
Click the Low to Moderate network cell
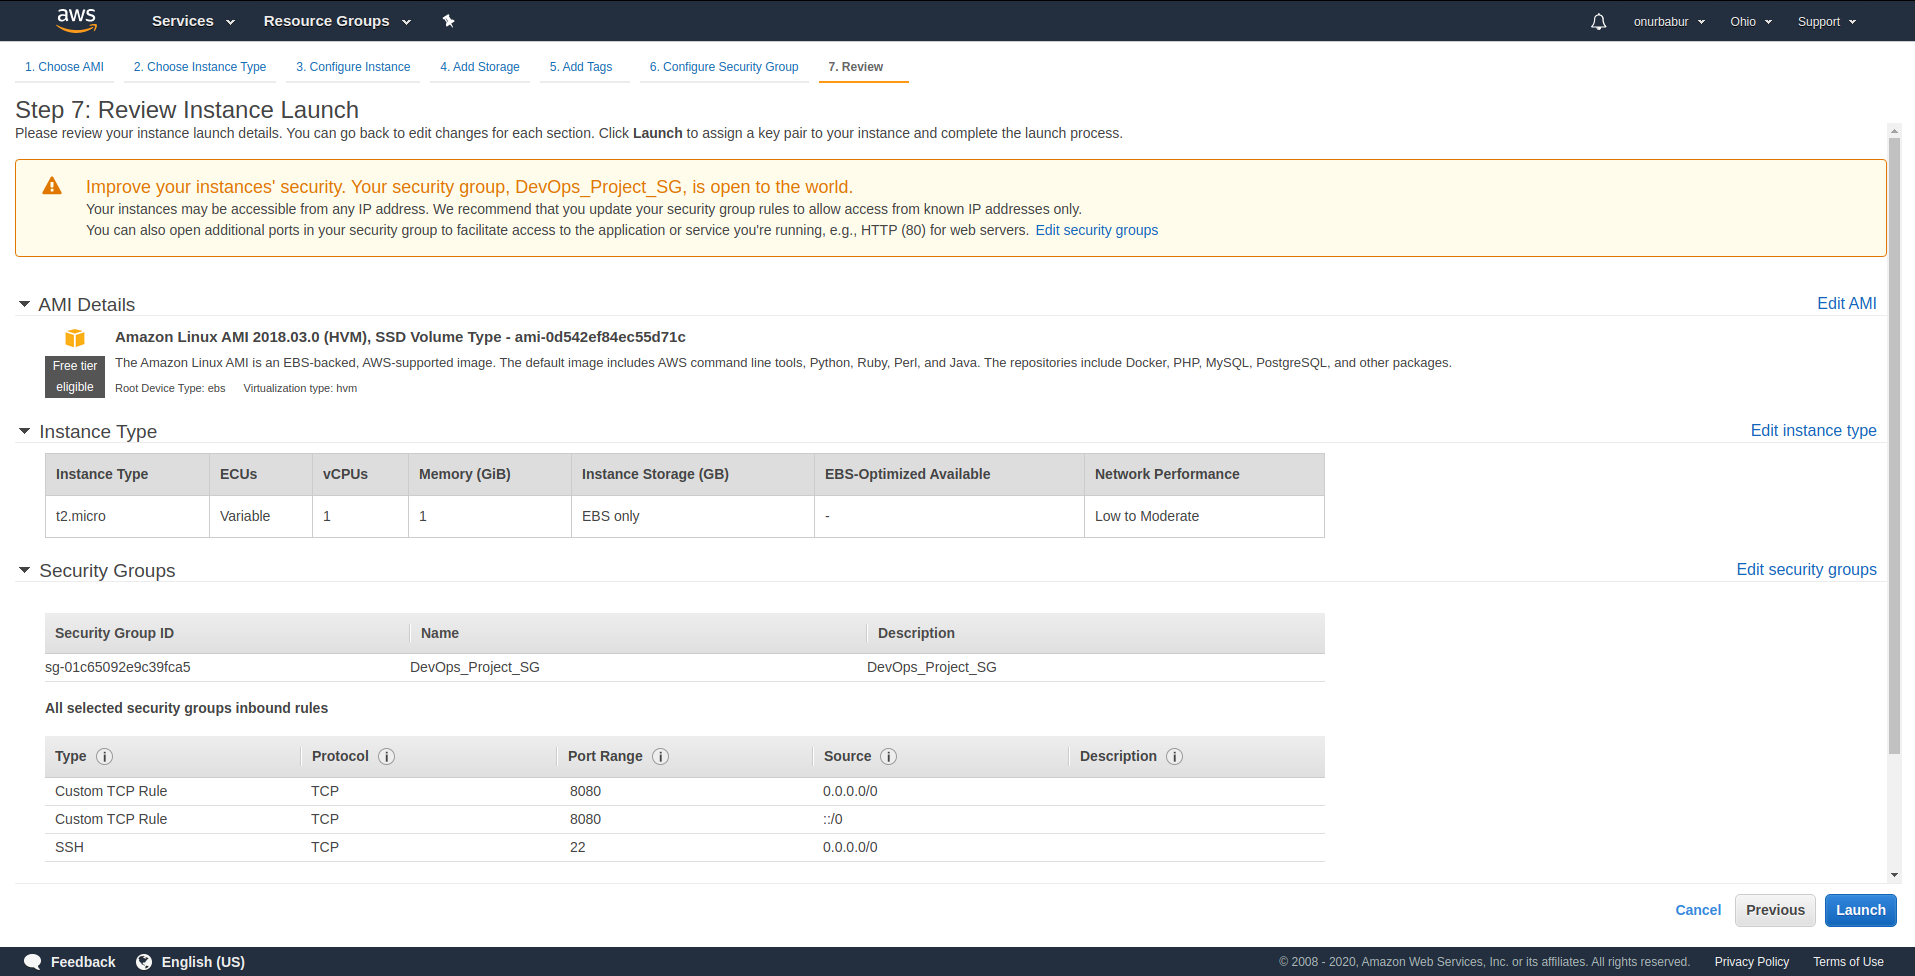[1204, 516]
